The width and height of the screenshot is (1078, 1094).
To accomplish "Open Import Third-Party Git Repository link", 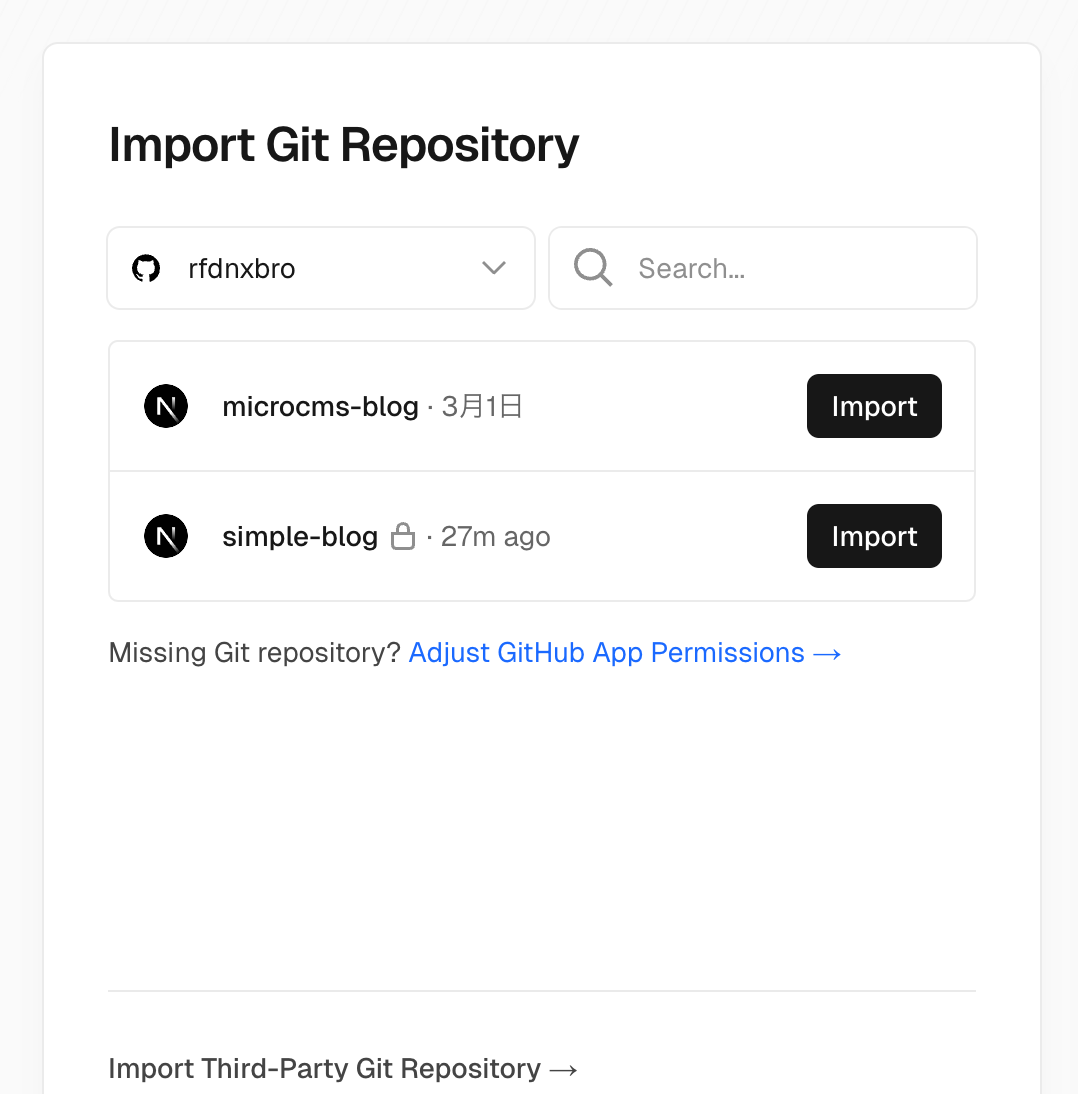I will pos(343,1069).
